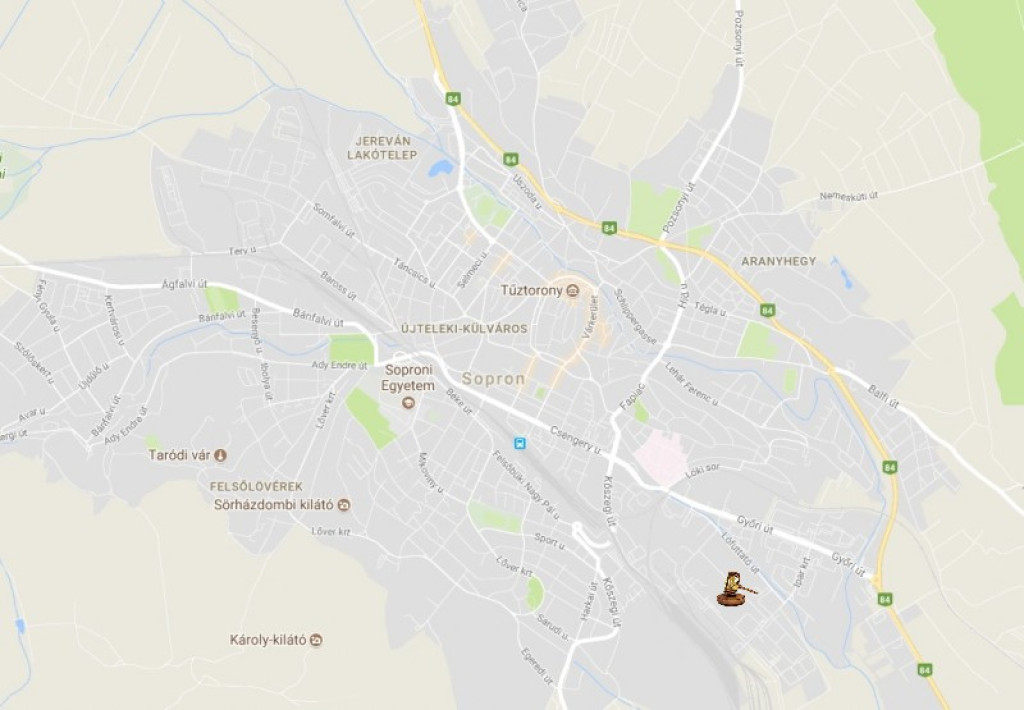Click the Csengery u street label
Image resolution: width=1024 pixels, height=710 pixels.
(x=575, y=441)
